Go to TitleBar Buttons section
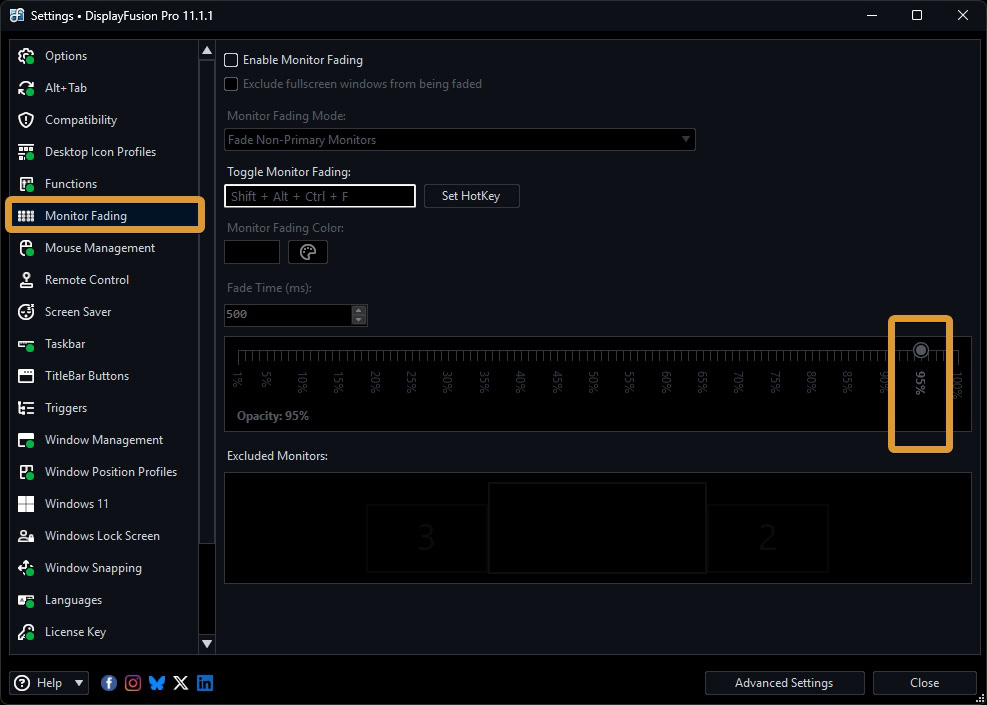This screenshot has height=705, width=987. (104, 376)
